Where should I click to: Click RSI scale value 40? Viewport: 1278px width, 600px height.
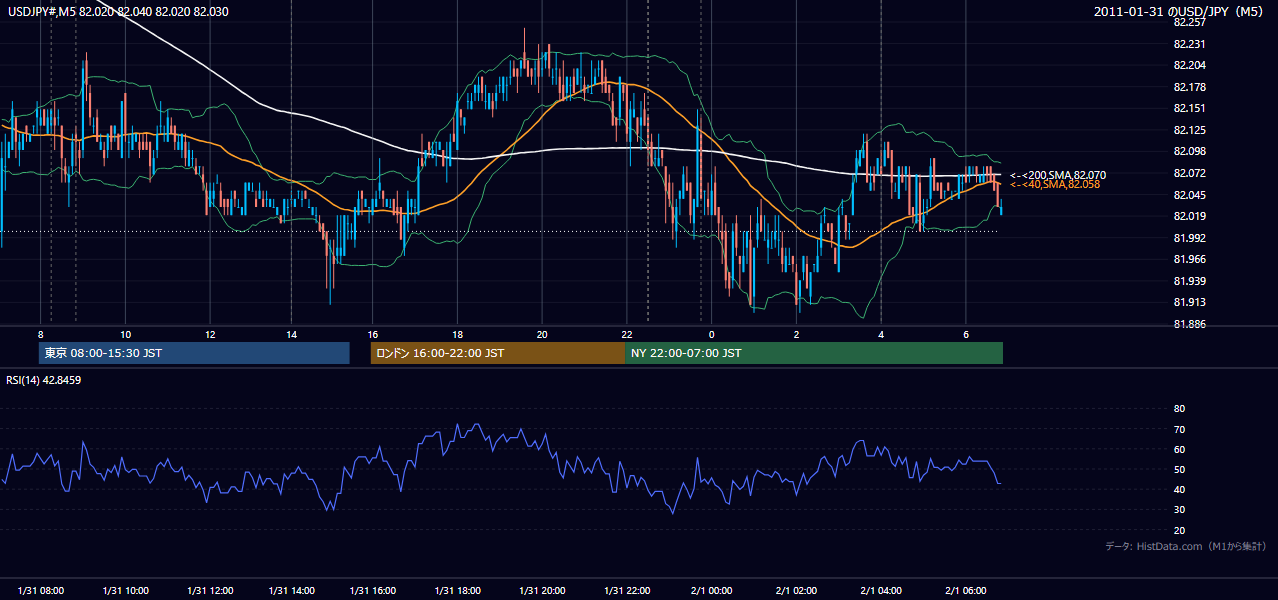[1179, 490]
